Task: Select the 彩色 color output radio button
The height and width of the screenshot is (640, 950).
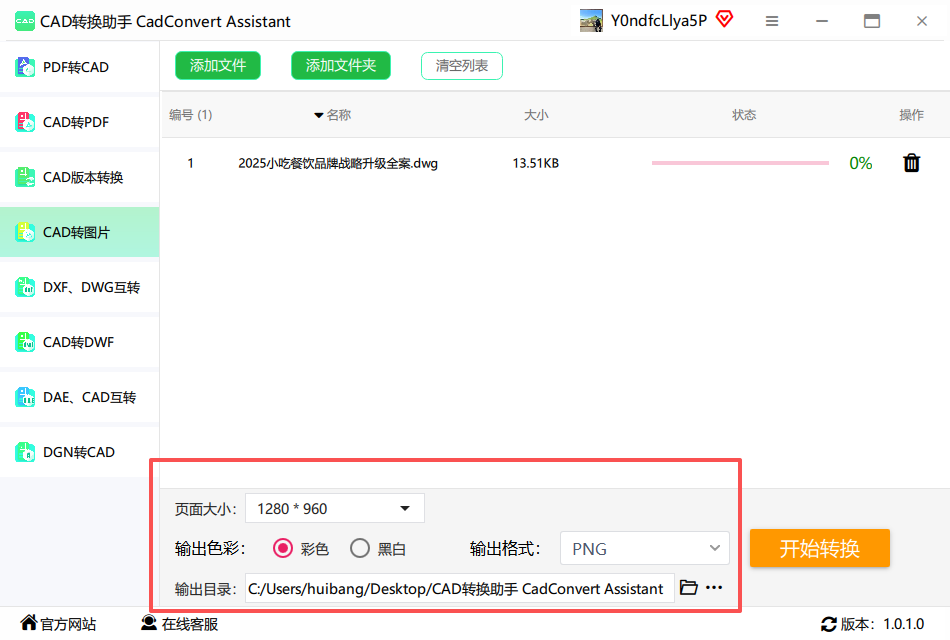Action: click(283, 549)
